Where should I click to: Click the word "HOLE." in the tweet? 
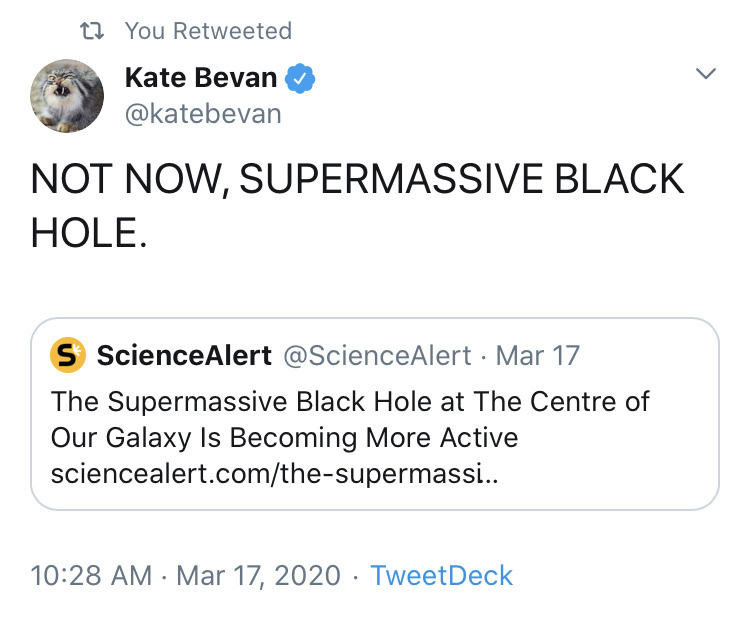pos(89,233)
